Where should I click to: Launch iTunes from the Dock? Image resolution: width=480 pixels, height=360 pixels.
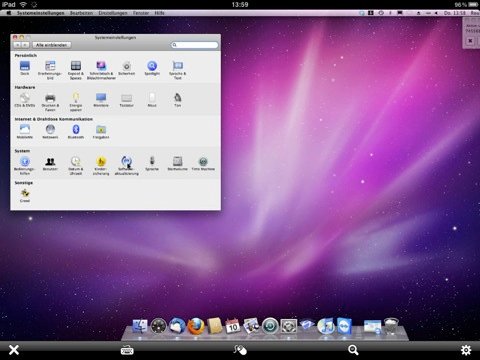pyautogui.click(x=326, y=326)
